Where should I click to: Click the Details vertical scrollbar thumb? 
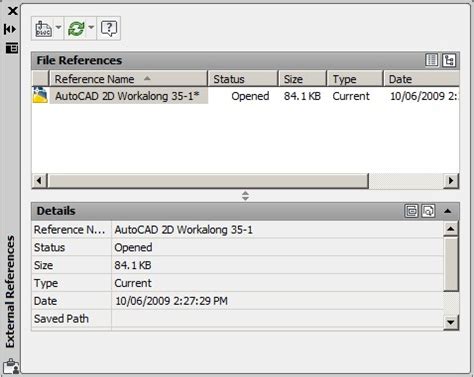pos(451,264)
